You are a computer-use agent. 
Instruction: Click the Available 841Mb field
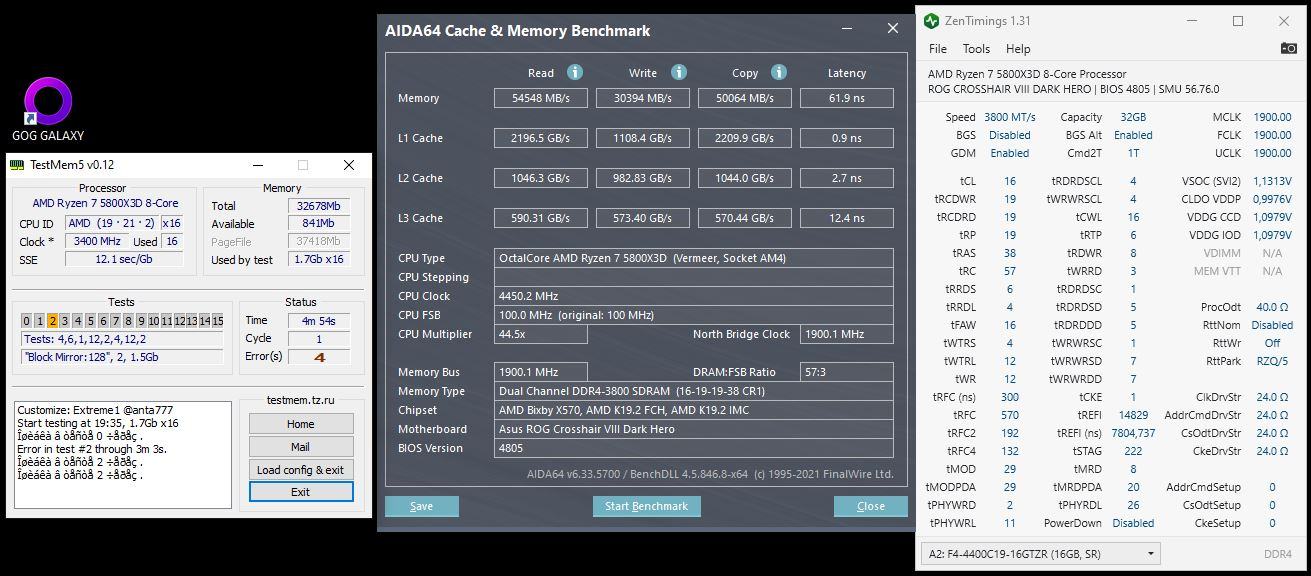pos(319,224)
